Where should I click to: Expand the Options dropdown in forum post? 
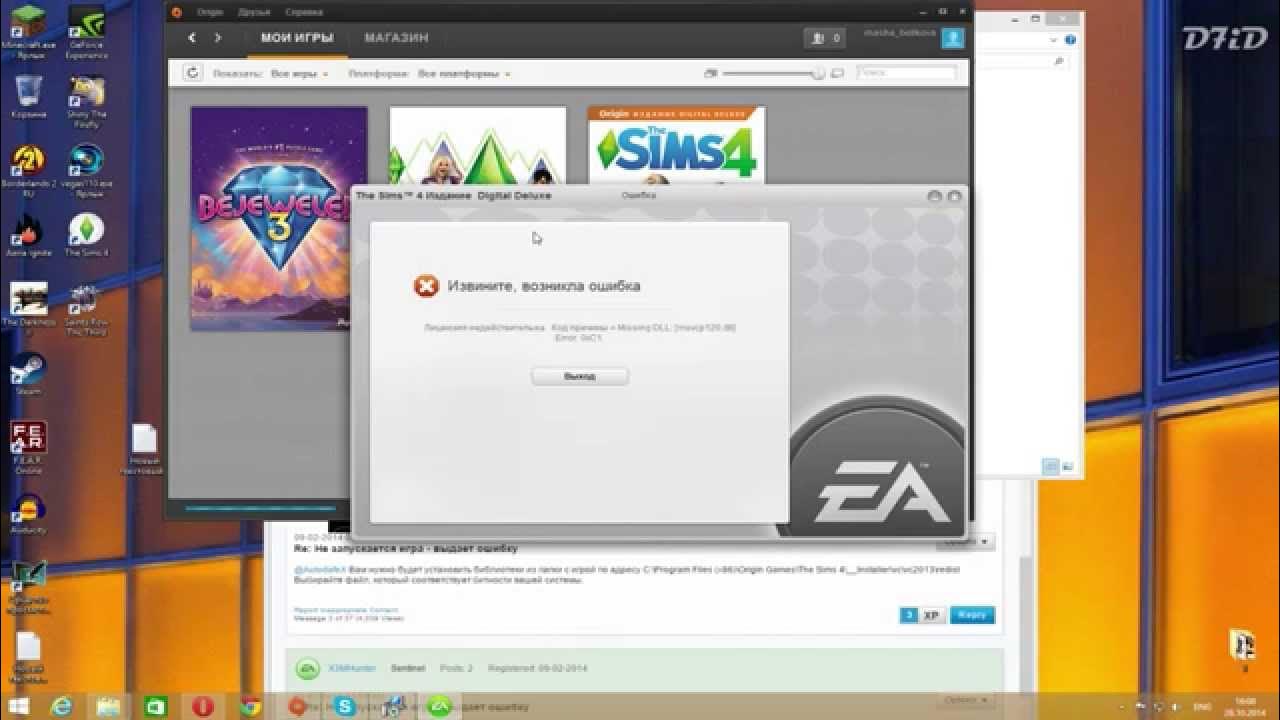(966, 541)
